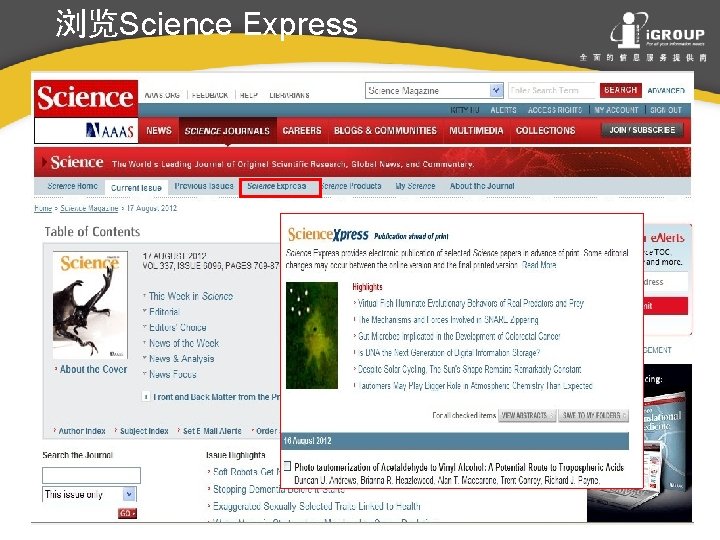The image size is (720, 540).
Task: Open the FEEDBACK link
Action: (x=210, y=95)
